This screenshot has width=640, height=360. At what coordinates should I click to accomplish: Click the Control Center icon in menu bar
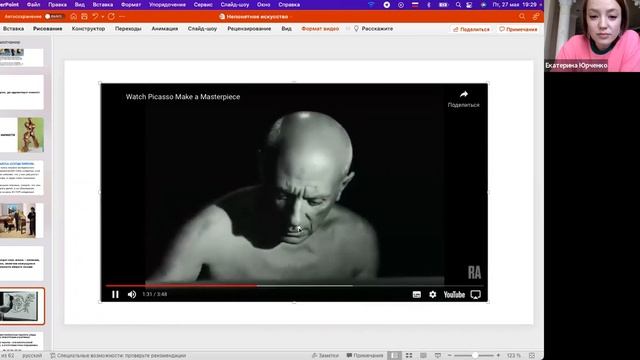[x=469, y=5]
